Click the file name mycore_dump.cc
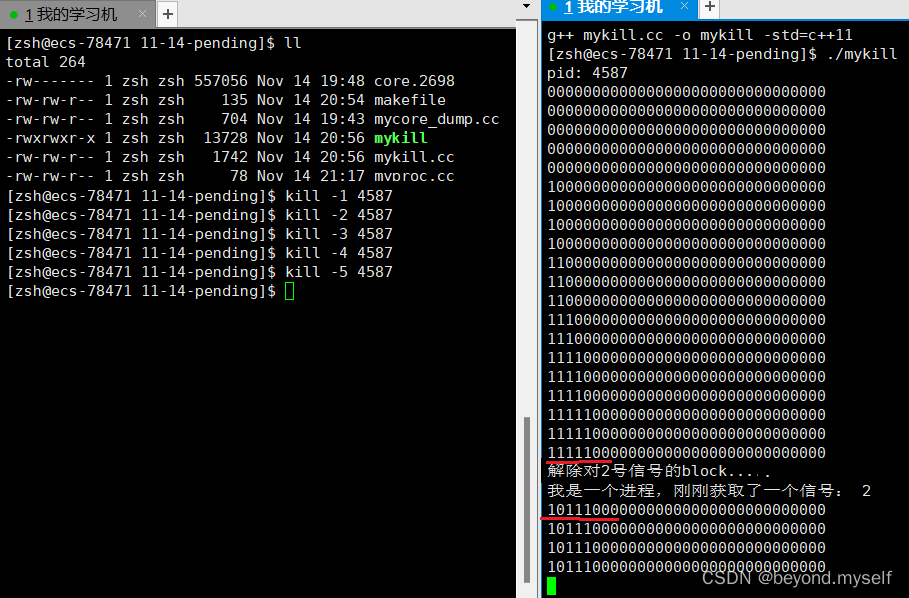Screen dimensions: 909x598 (x=437, y=119)
